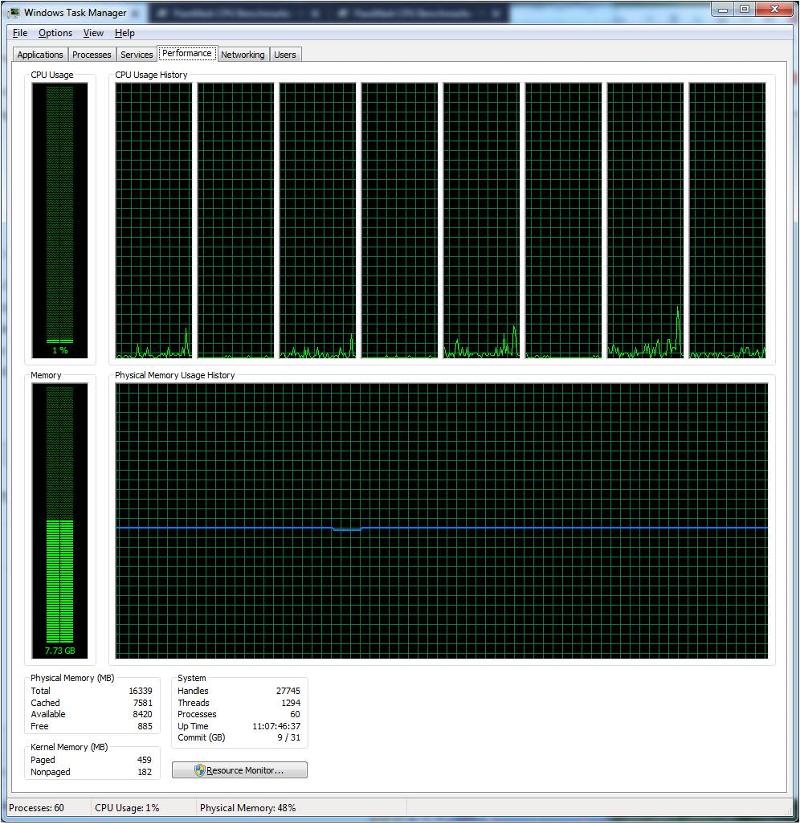Open the View menu
The image size is (800, 823).
click(x=93, y=32)
